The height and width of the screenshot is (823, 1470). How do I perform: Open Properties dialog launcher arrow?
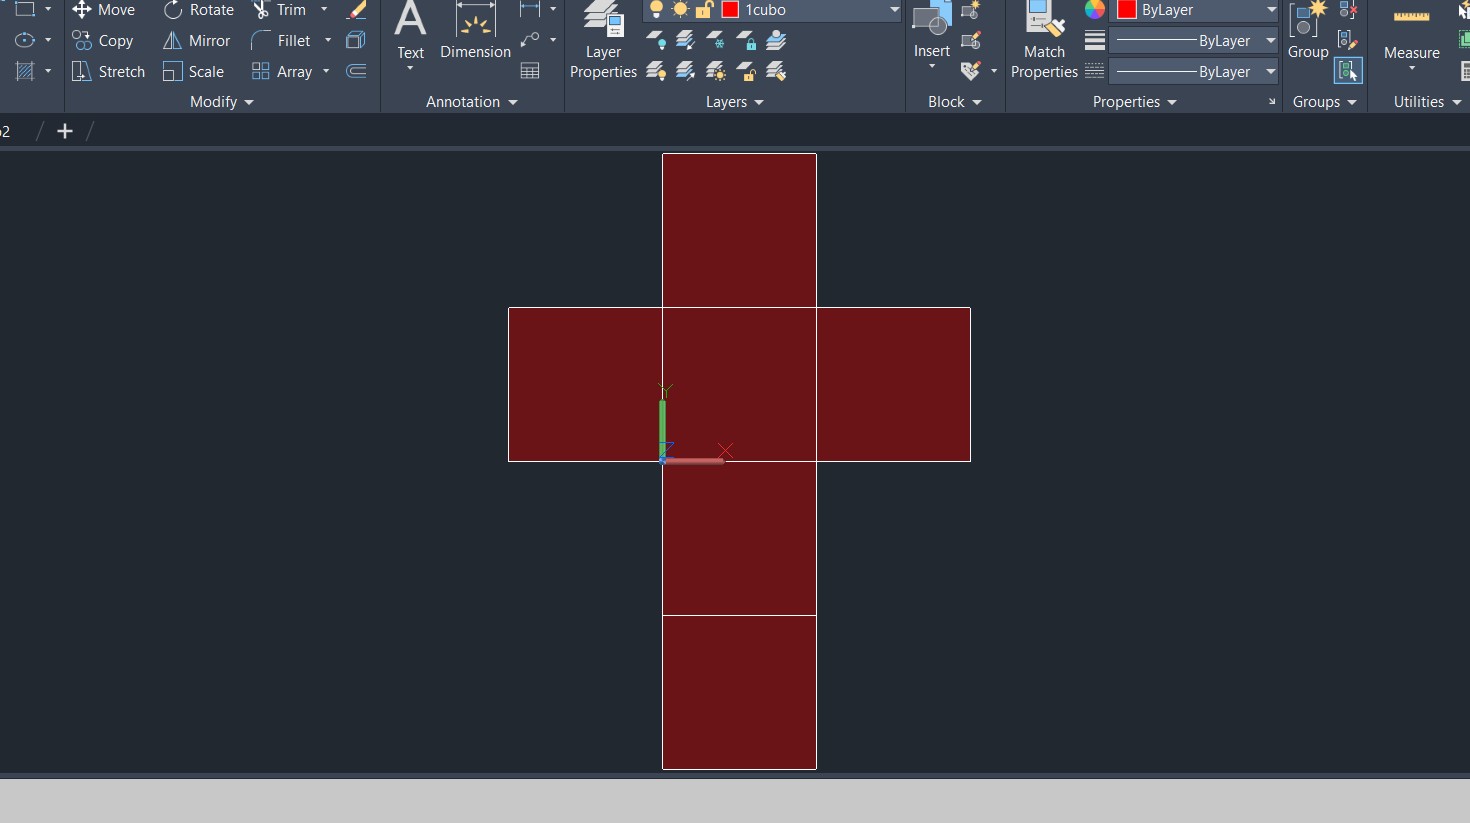(1272, 102)
